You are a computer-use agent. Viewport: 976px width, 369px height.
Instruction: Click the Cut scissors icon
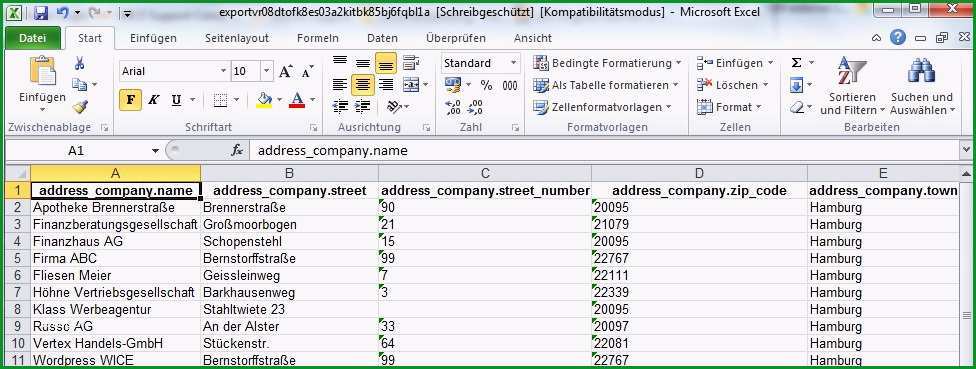(80, 63)
